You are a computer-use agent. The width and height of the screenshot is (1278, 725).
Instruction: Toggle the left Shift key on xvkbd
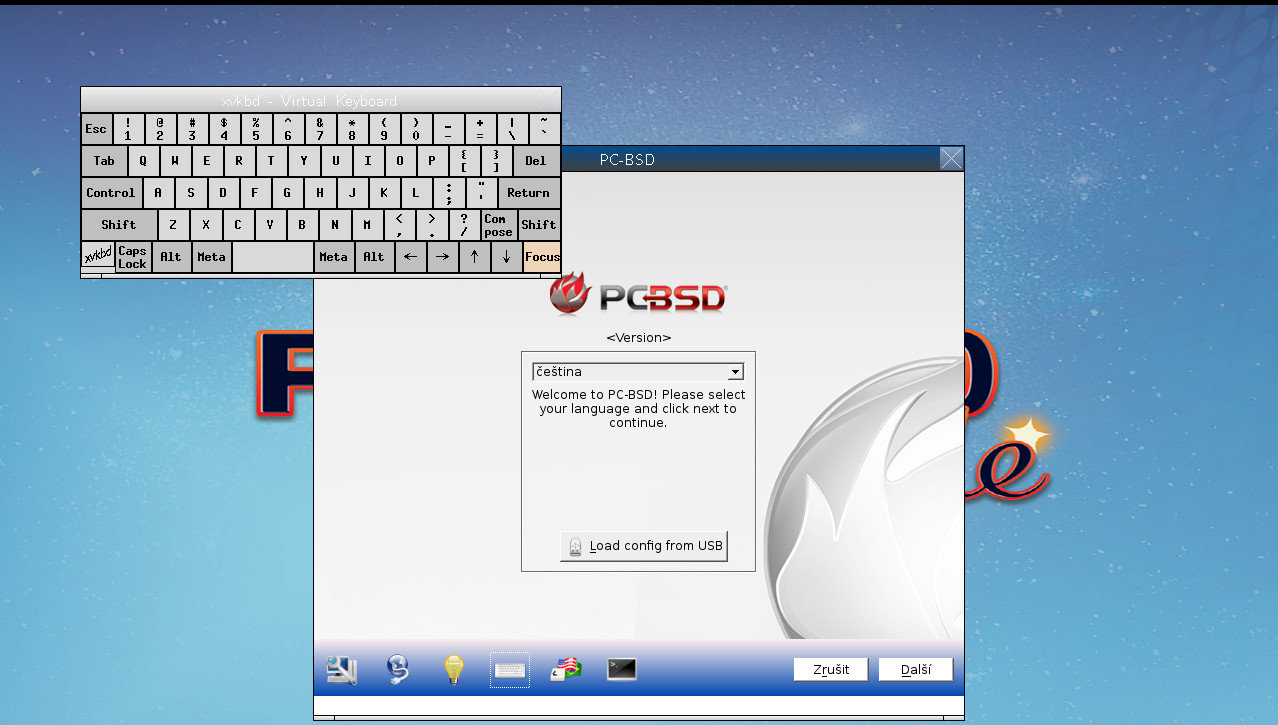point(118,224)
